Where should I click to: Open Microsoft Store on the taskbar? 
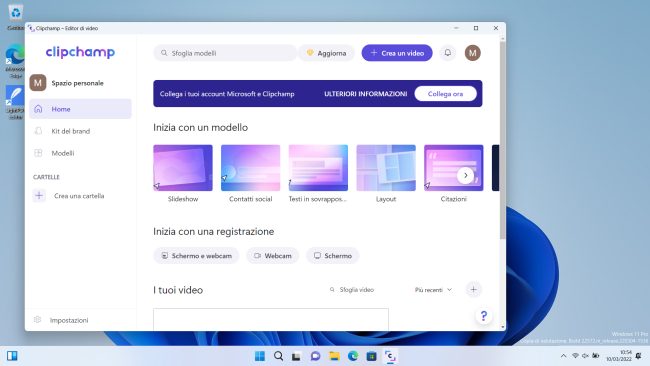(371, 356)
